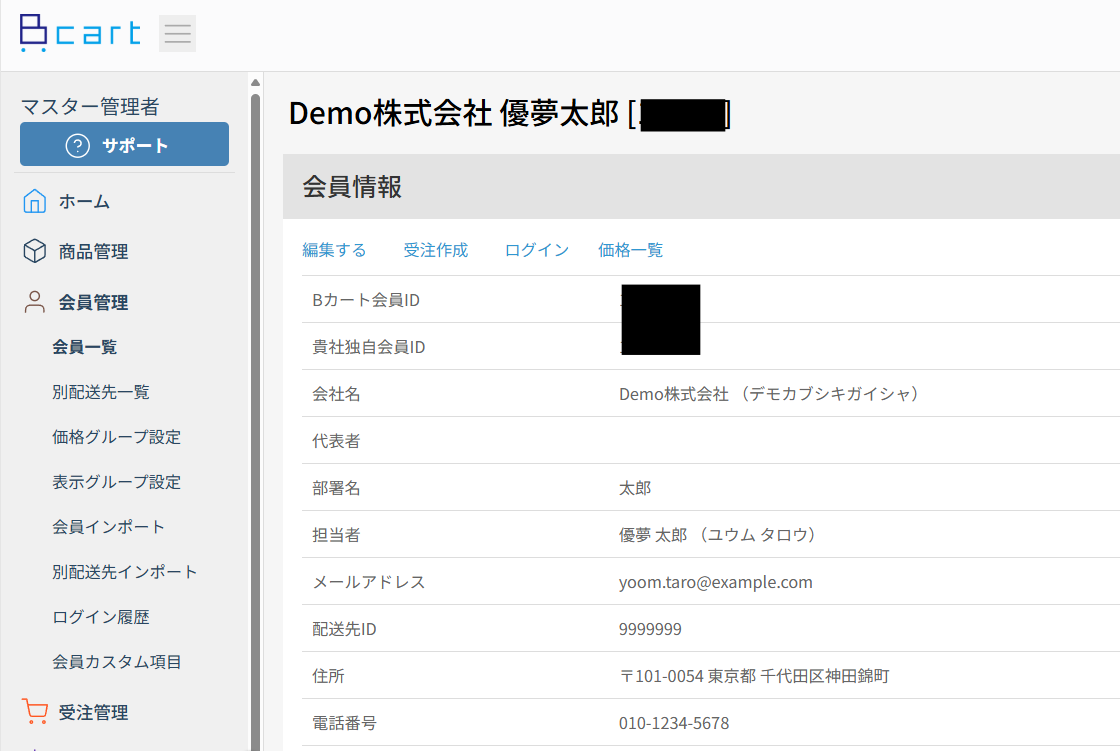1120x751 pixels.
Task: Click 編集する link
Action: 334,250
